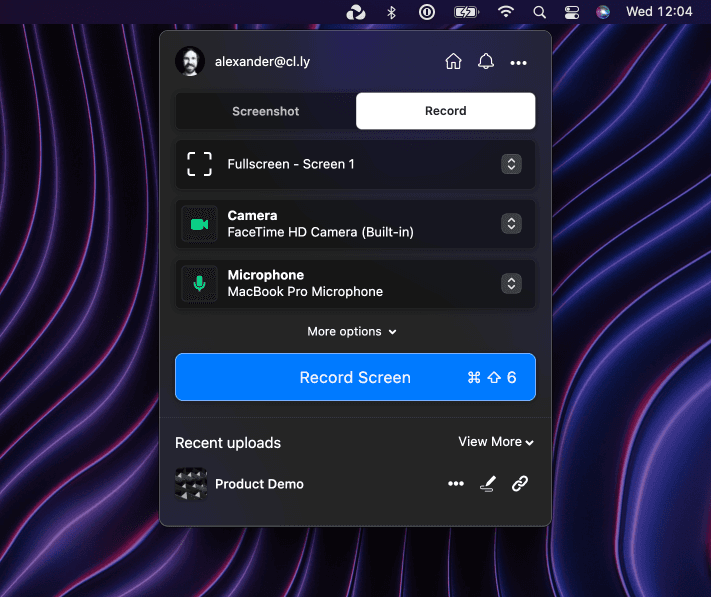Viewport: 711px width, 597px height.
Task: Open Fullscreen - Screen 1 selector arrows
Action: [511, 164]
